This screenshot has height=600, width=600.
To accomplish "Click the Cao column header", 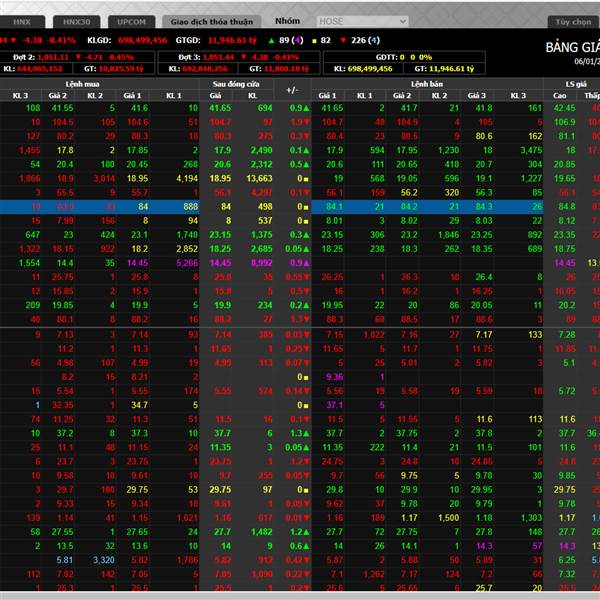I will tap(559, 96).
